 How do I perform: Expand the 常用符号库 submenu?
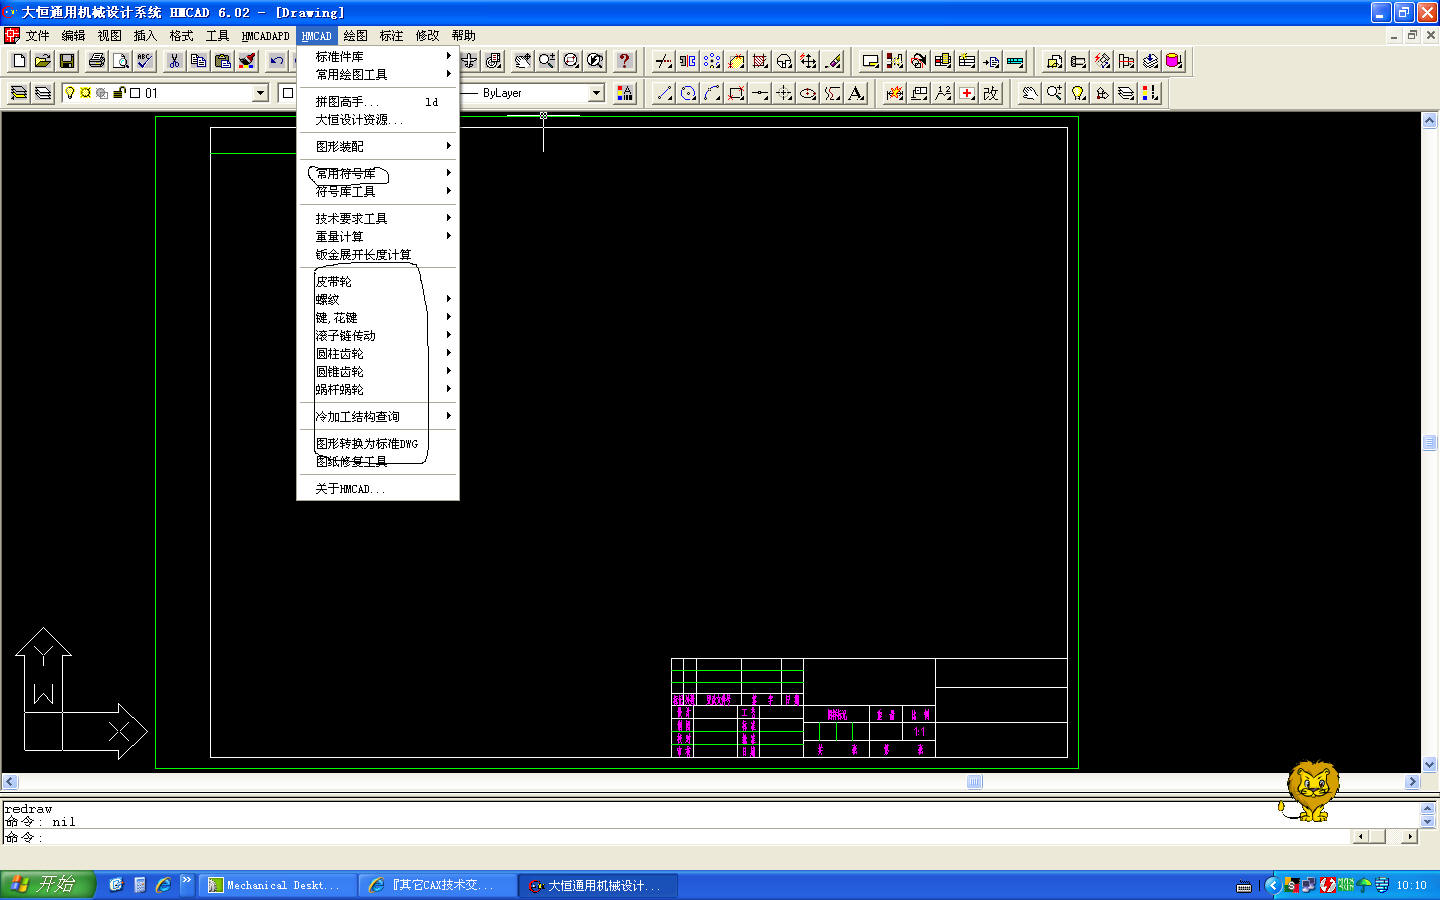378,173
